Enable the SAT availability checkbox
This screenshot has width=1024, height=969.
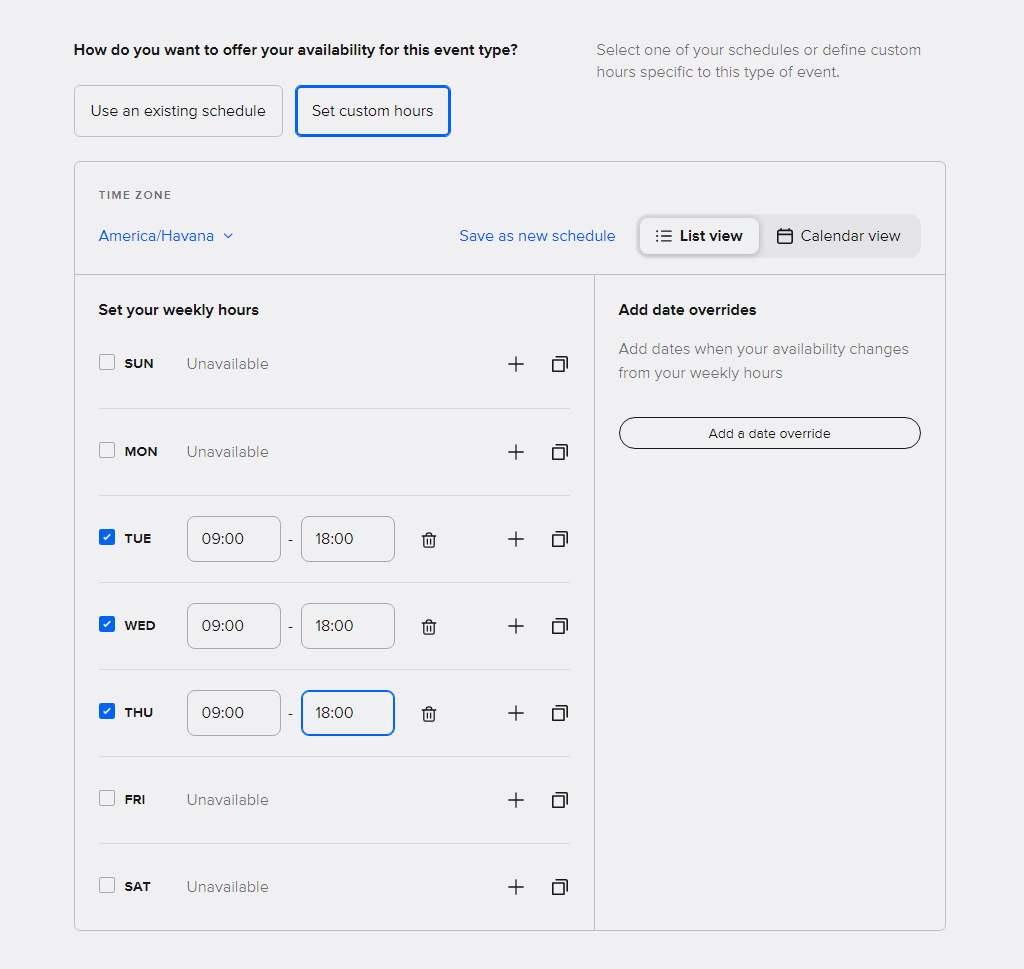(107, 885)
